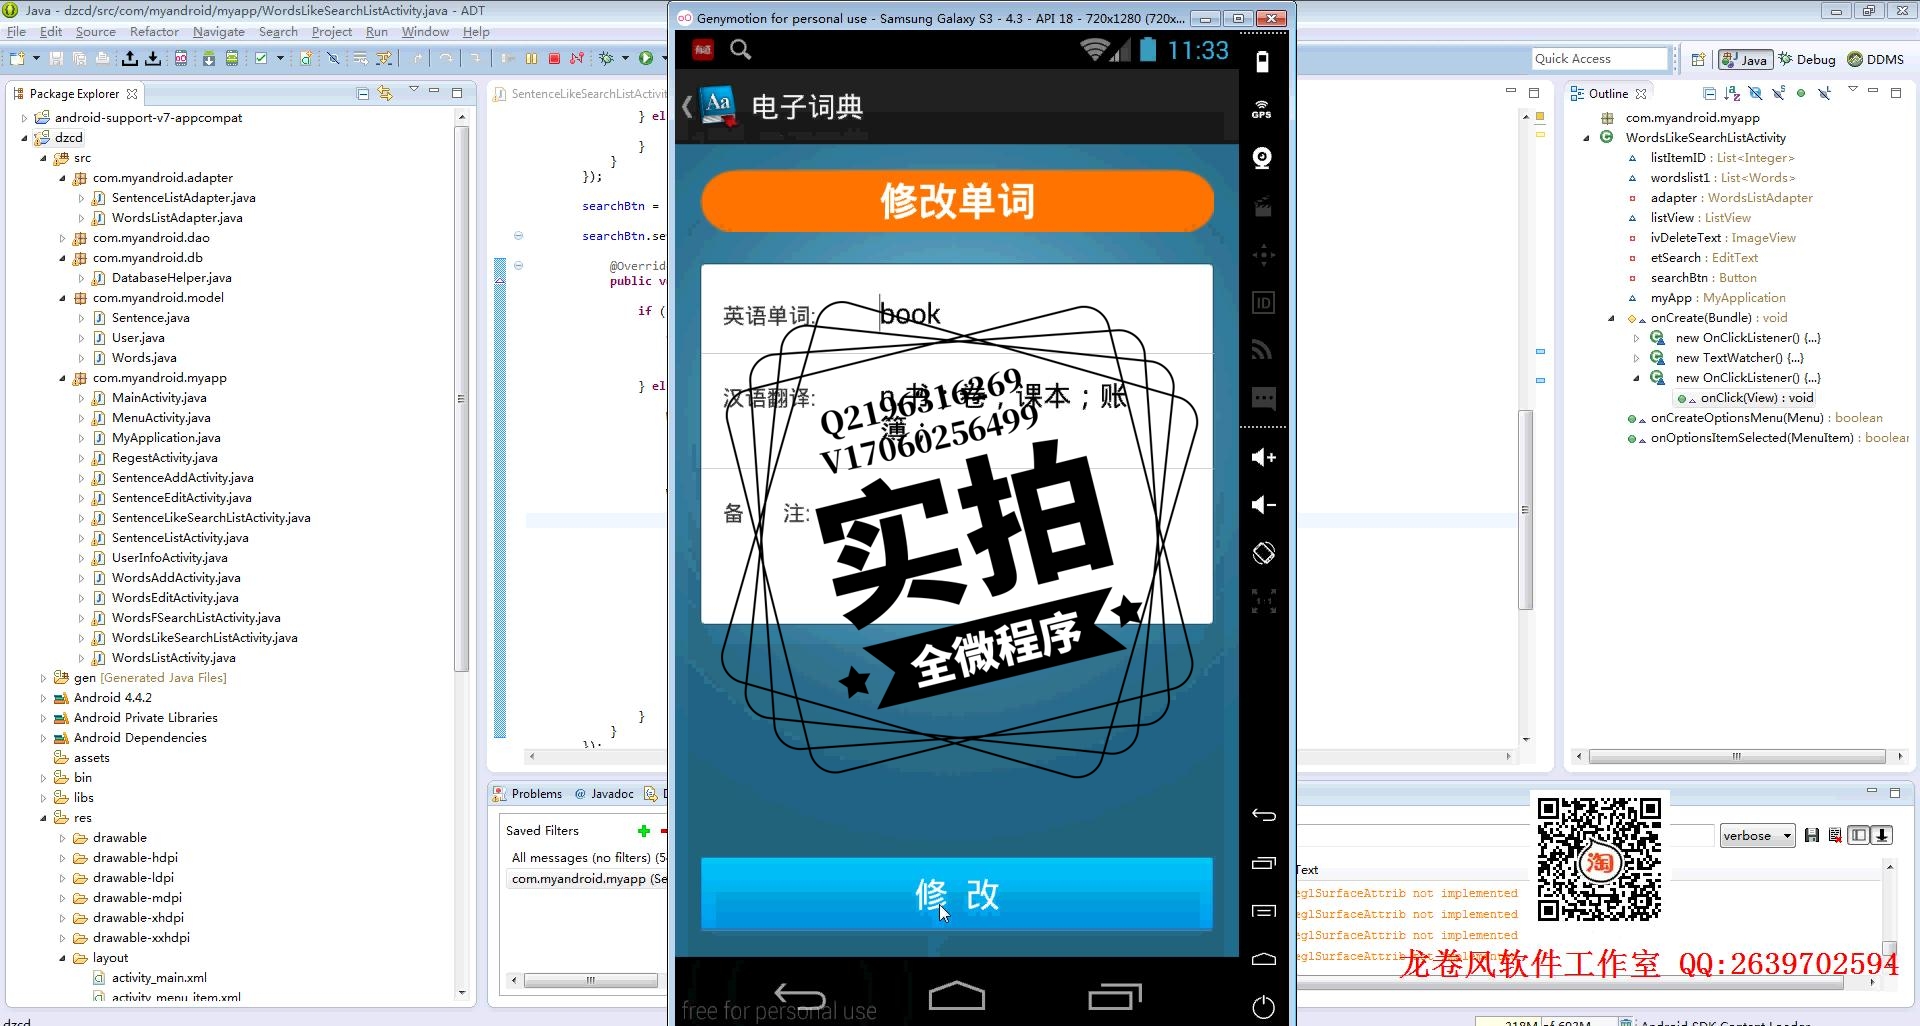This screenshot has height=1026, width=1920.
Task: Click the Quick Access search field
Action: [x=1600, y=59]
